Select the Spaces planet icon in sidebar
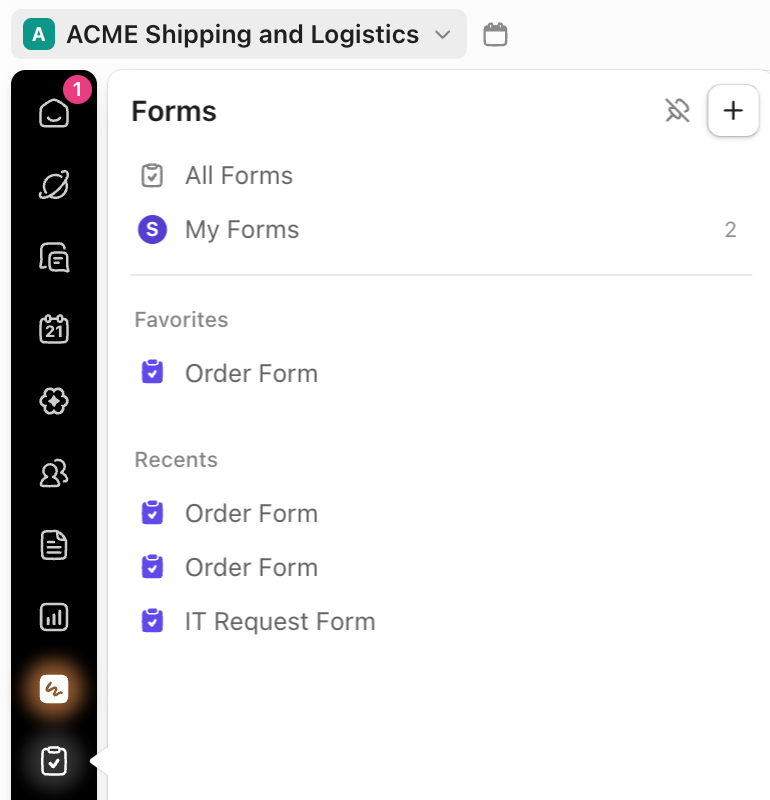This screenshot has height=800, width=770. tap(53, 185)
